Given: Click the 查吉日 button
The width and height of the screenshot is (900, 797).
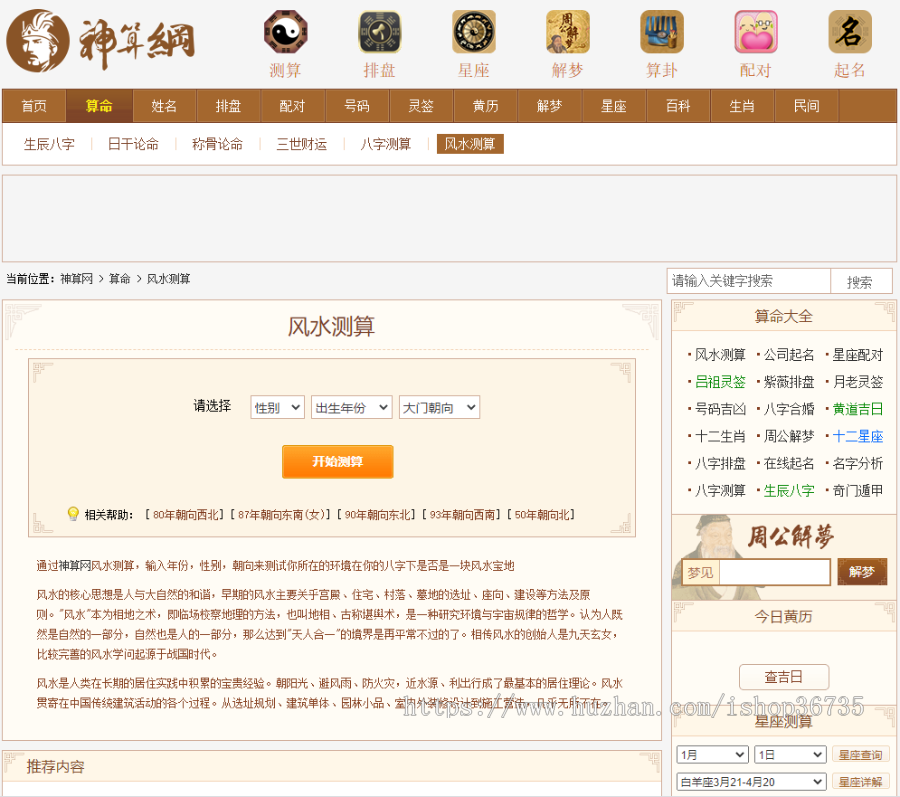Looking at the screenshot, I should coord(783,677).
